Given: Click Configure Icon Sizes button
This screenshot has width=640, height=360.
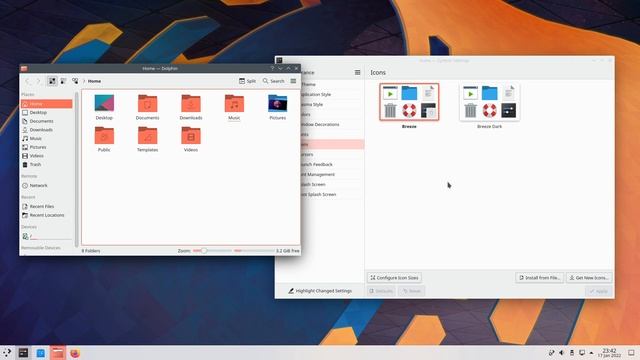Looking at the screenshot, I should (394, 278).
